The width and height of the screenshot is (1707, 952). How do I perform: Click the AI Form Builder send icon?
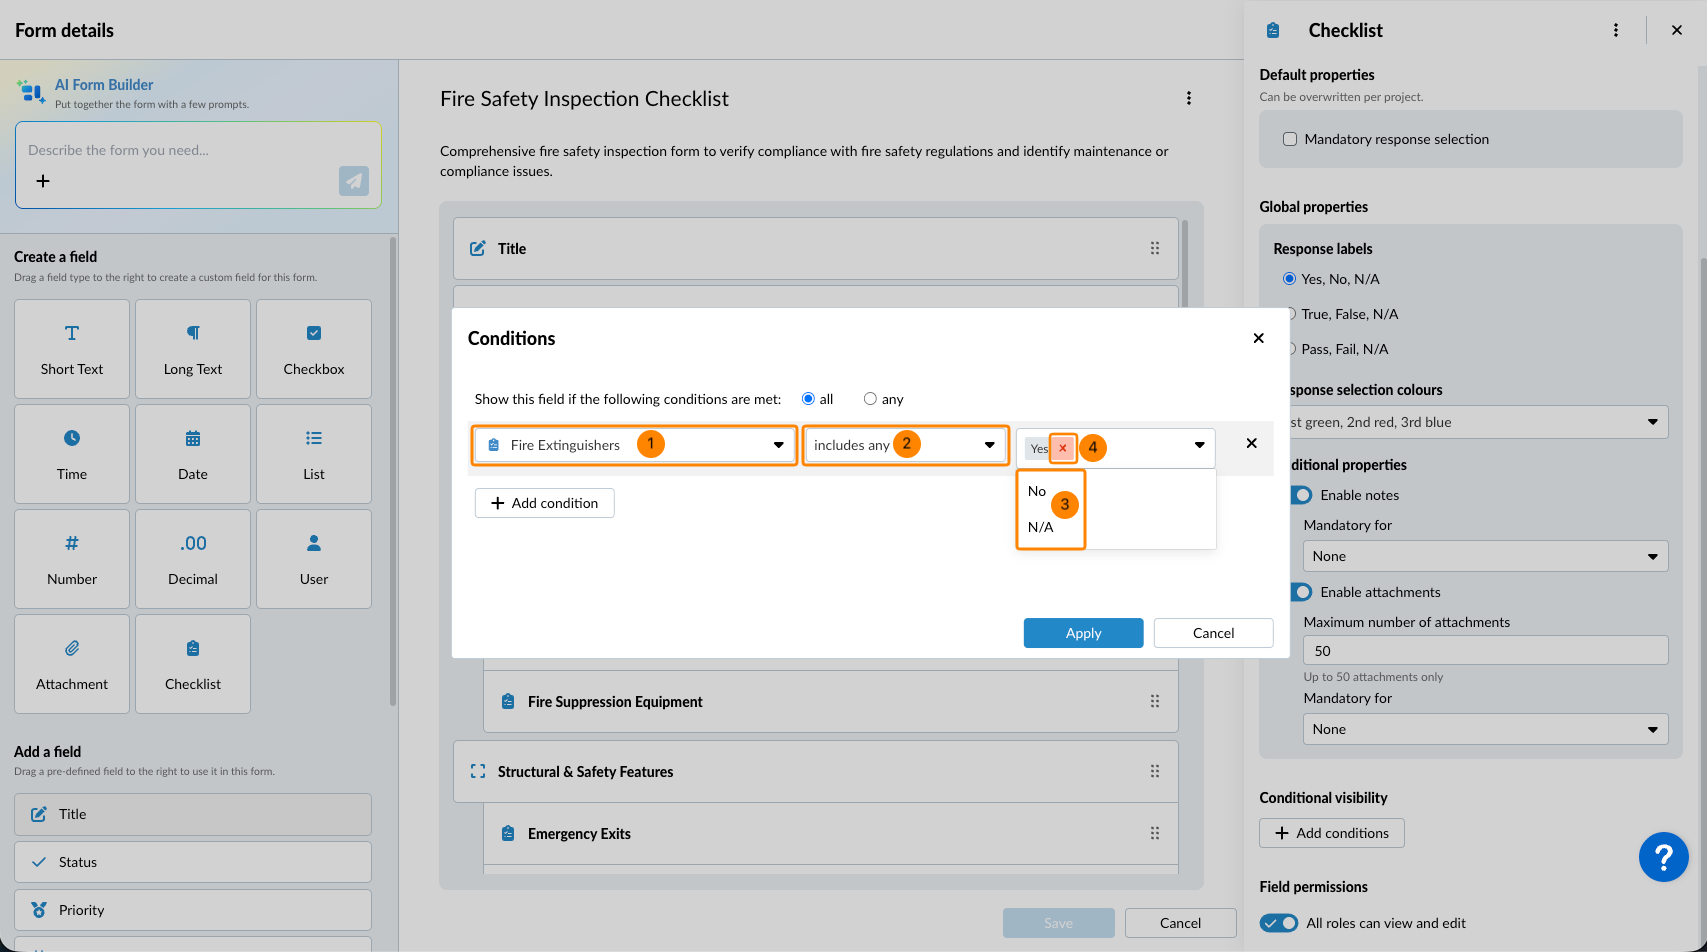(x=354, y=181)
